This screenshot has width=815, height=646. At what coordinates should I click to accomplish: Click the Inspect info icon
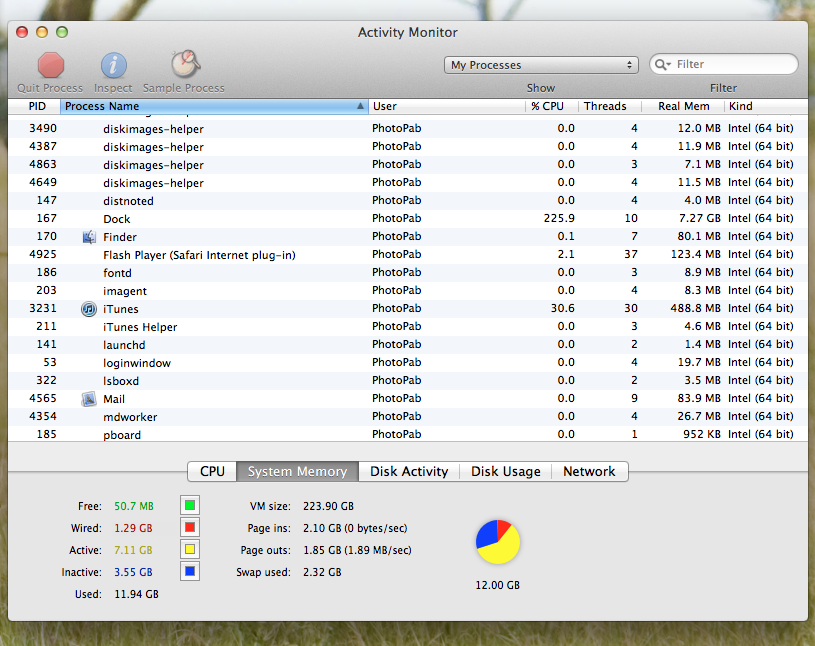(113, 65)
